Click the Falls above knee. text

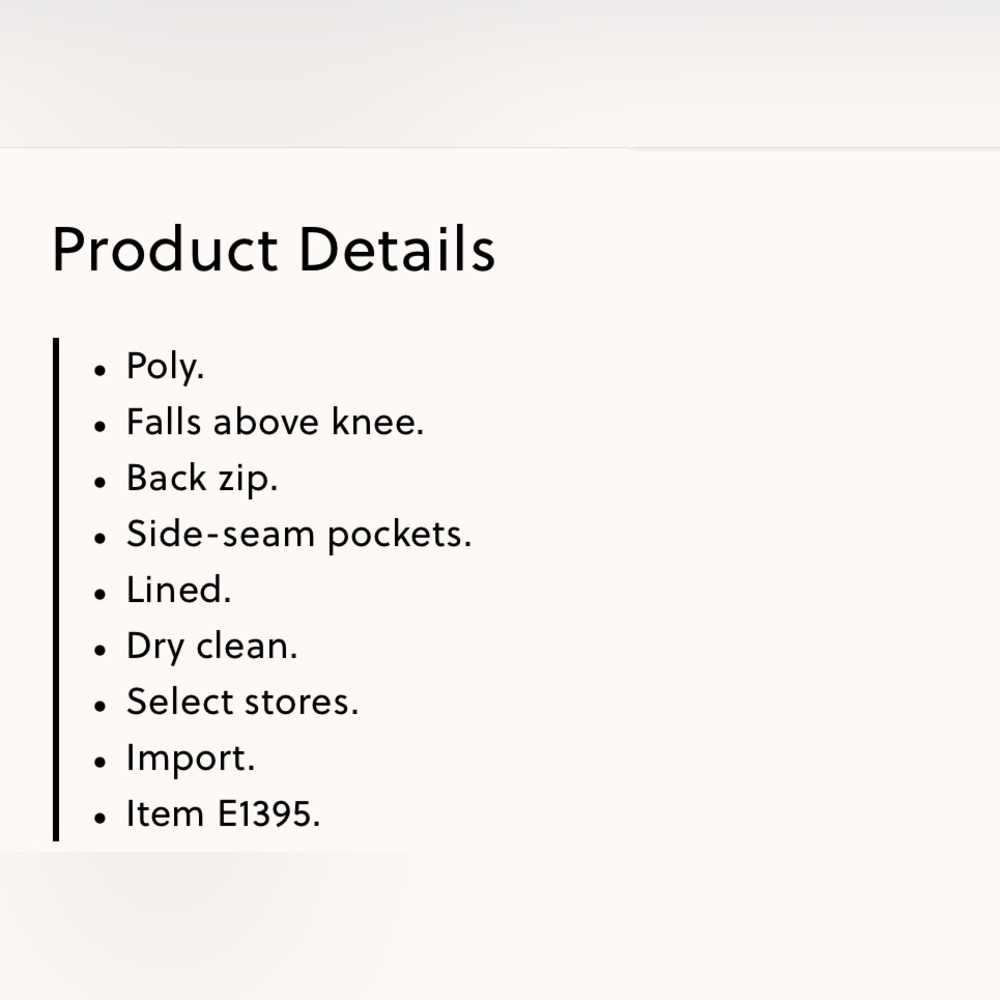click(275, 422)
